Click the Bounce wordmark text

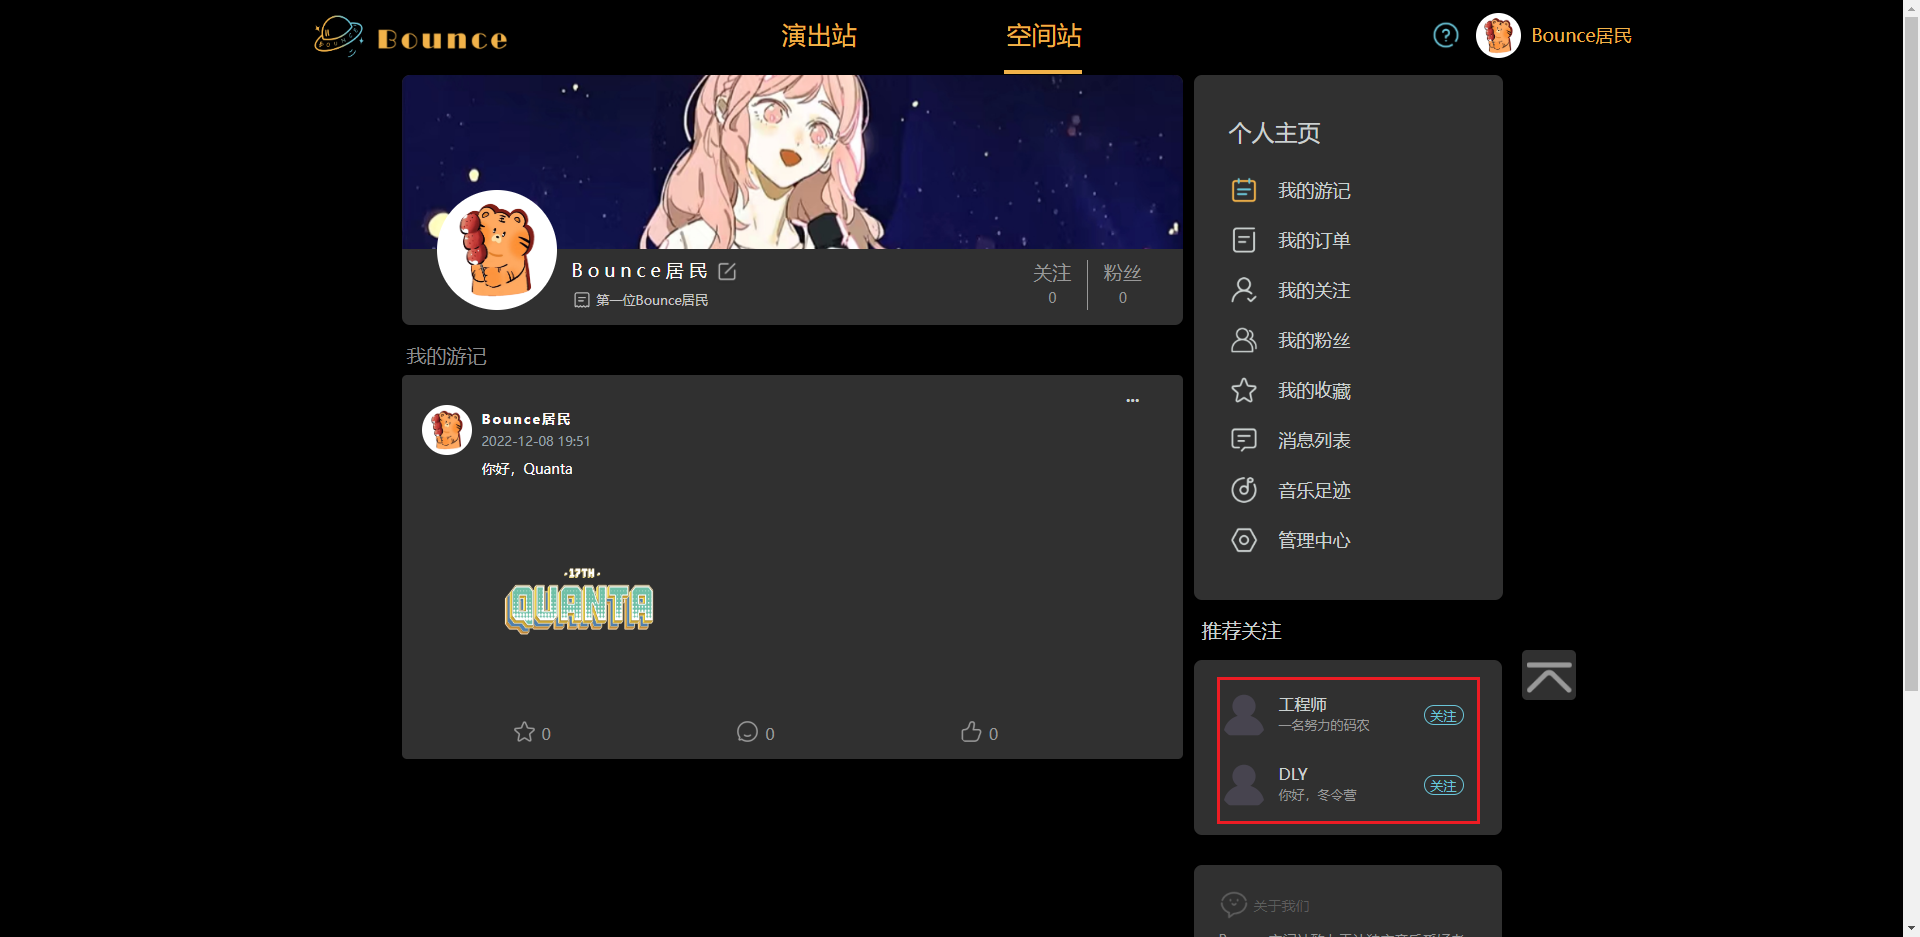442,39
